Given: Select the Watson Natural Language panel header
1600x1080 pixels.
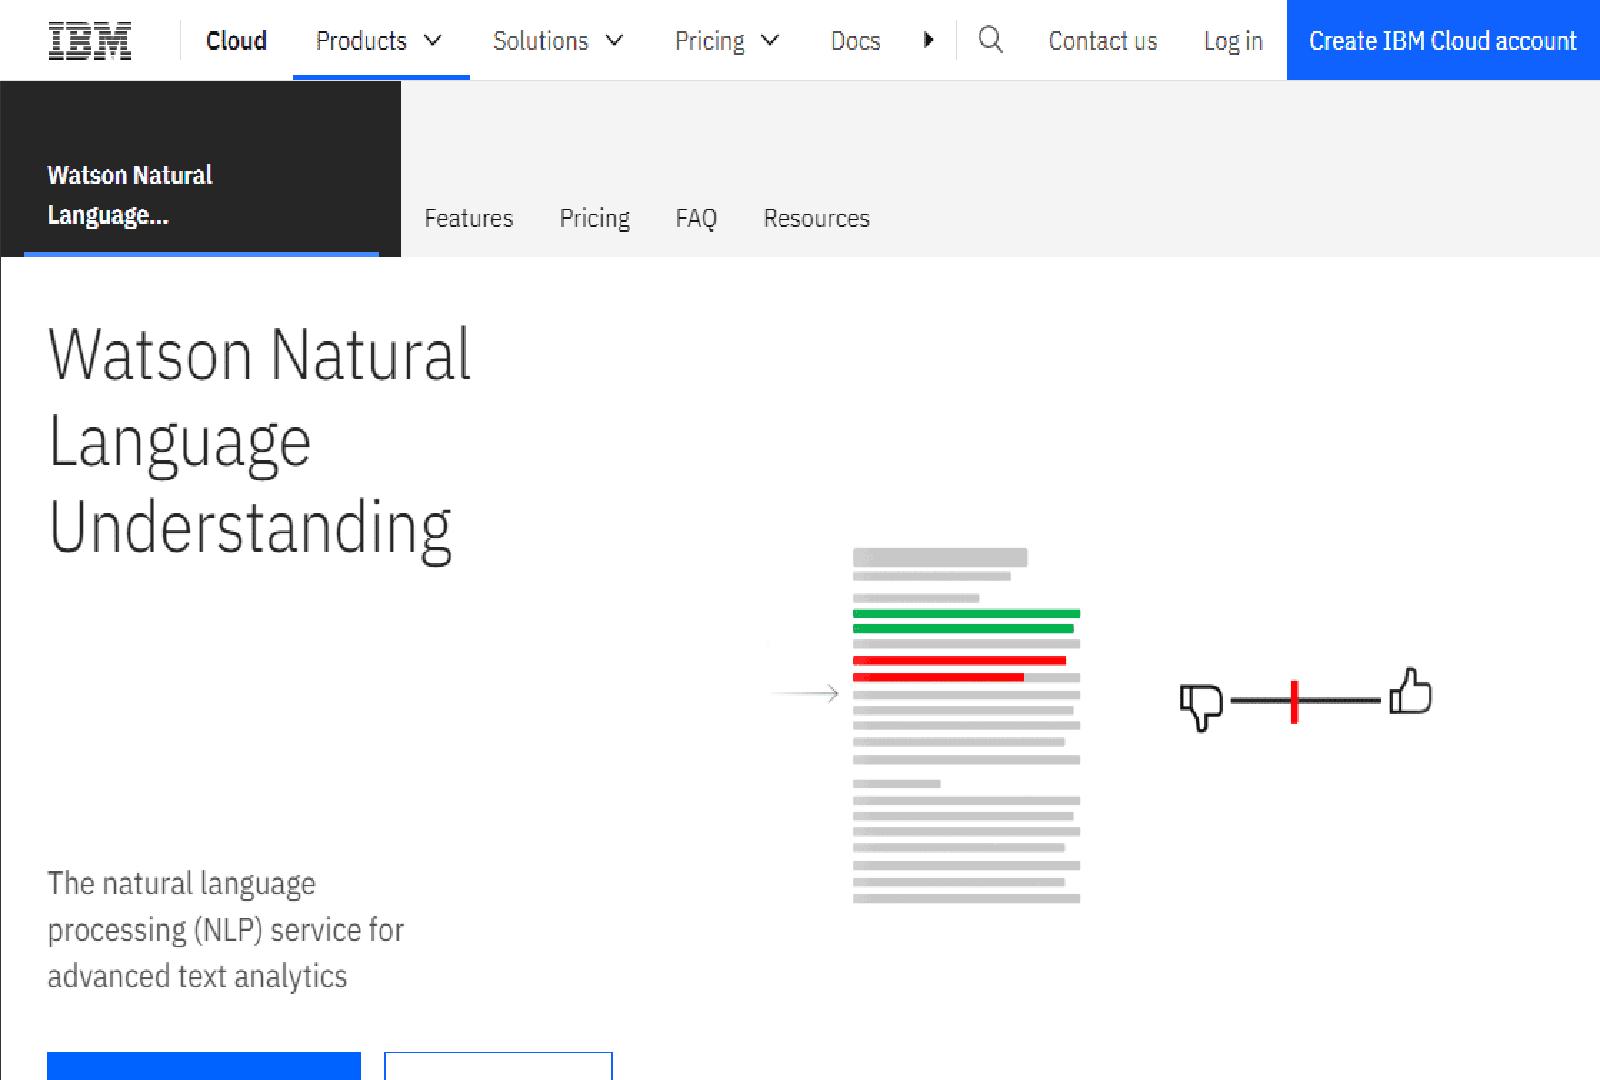Looking at the screenshot, I should pyautogui.click(x=129, y=195).
